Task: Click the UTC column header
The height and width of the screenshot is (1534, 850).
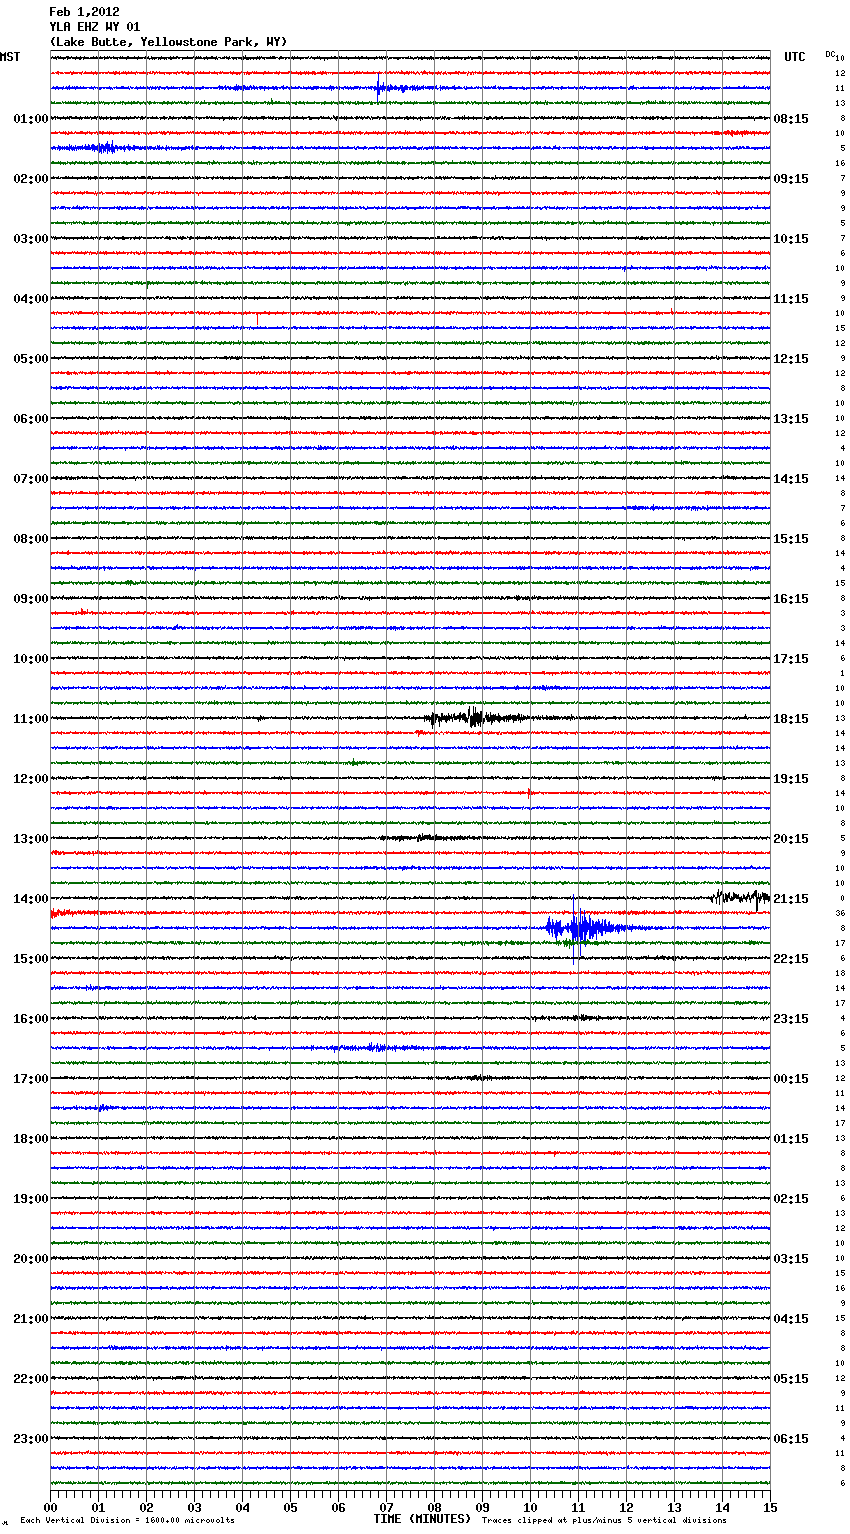Action: [x=795, y=57]
